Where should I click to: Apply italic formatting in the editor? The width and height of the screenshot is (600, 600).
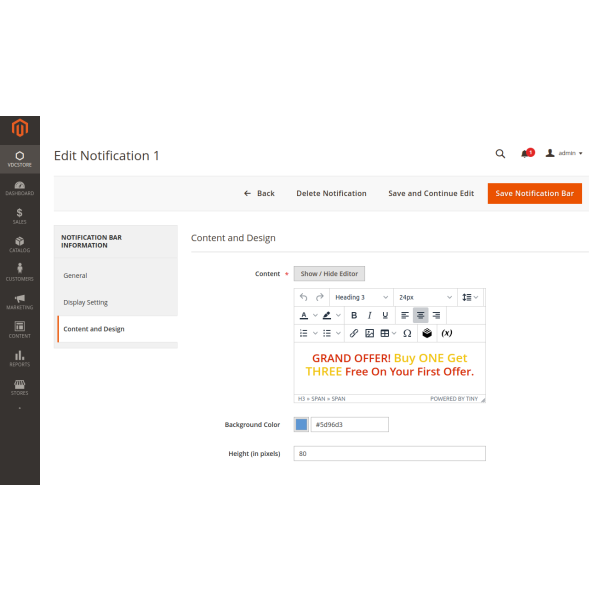[x=369, y=315]
